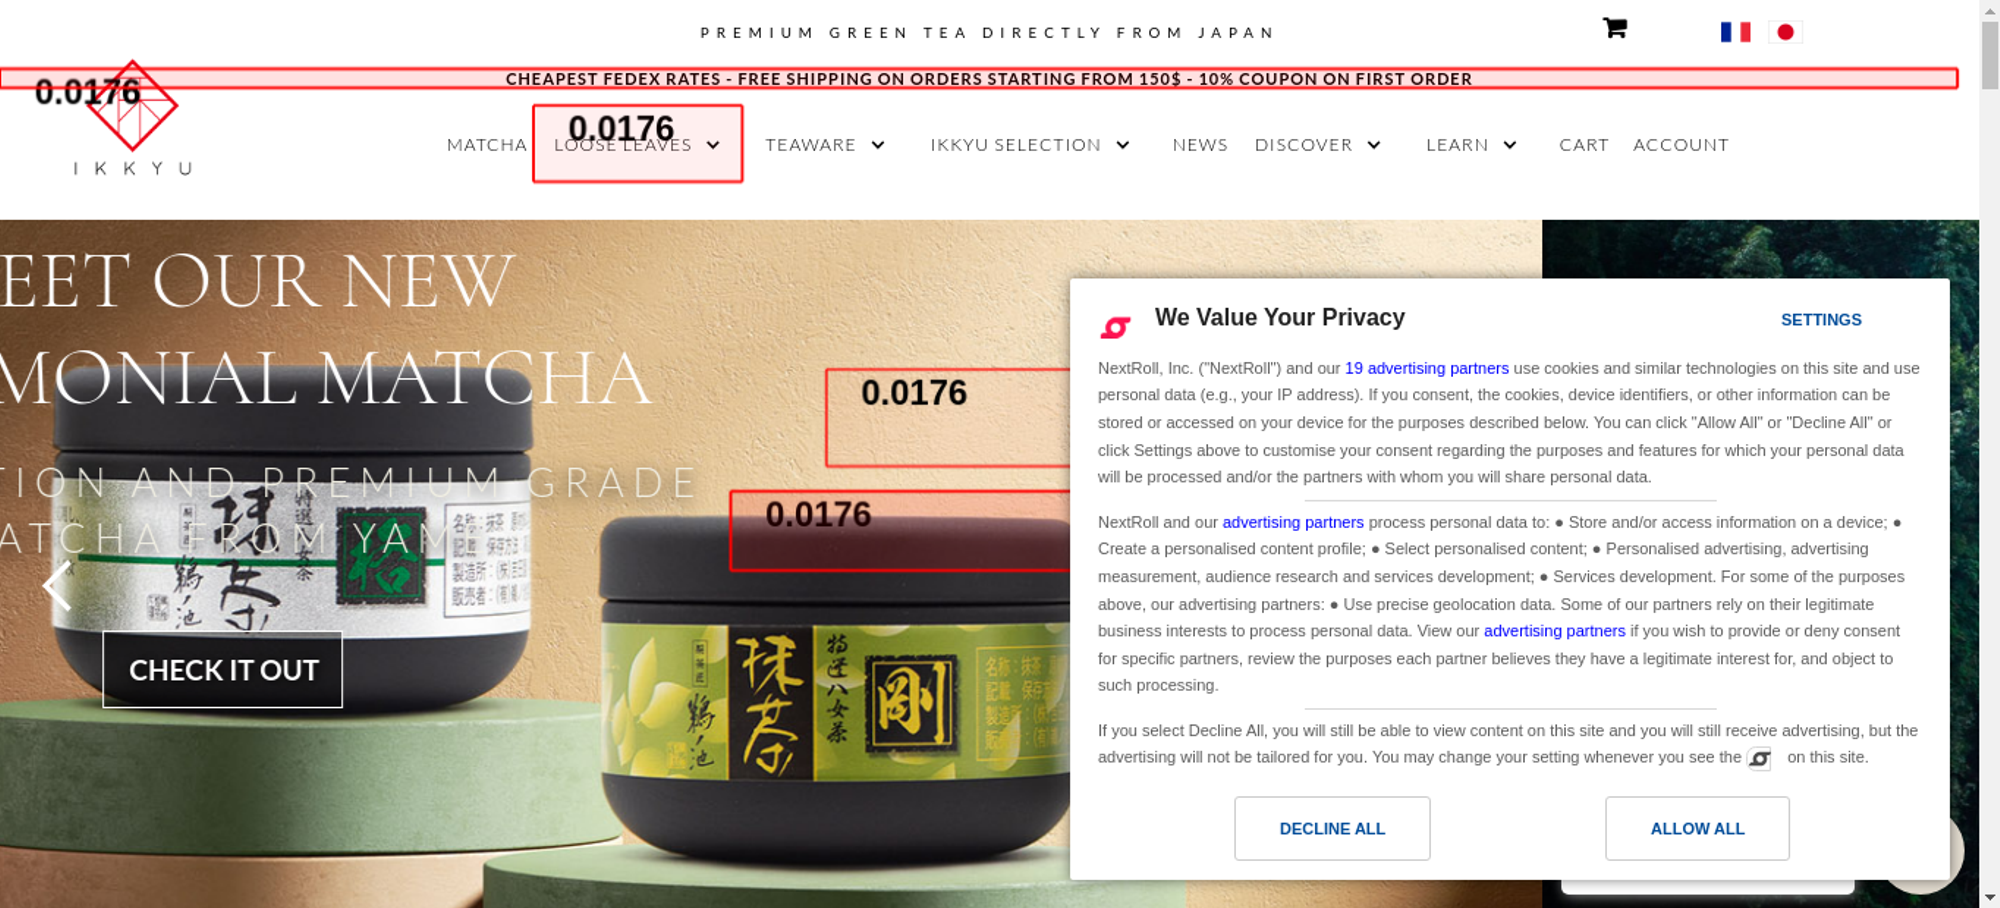Allow all cookies
Image resolution: width=2000 pixels, height=908 pixels.
click(1697, 829)
